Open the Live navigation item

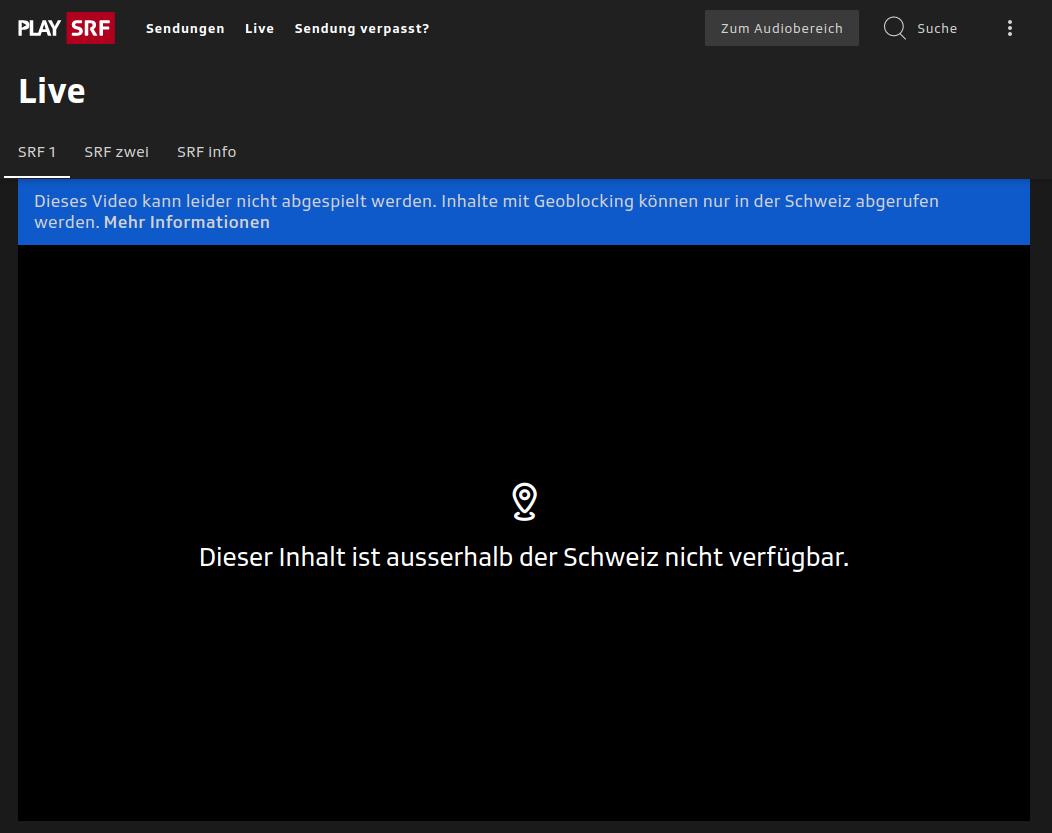[x=260, y=29]
